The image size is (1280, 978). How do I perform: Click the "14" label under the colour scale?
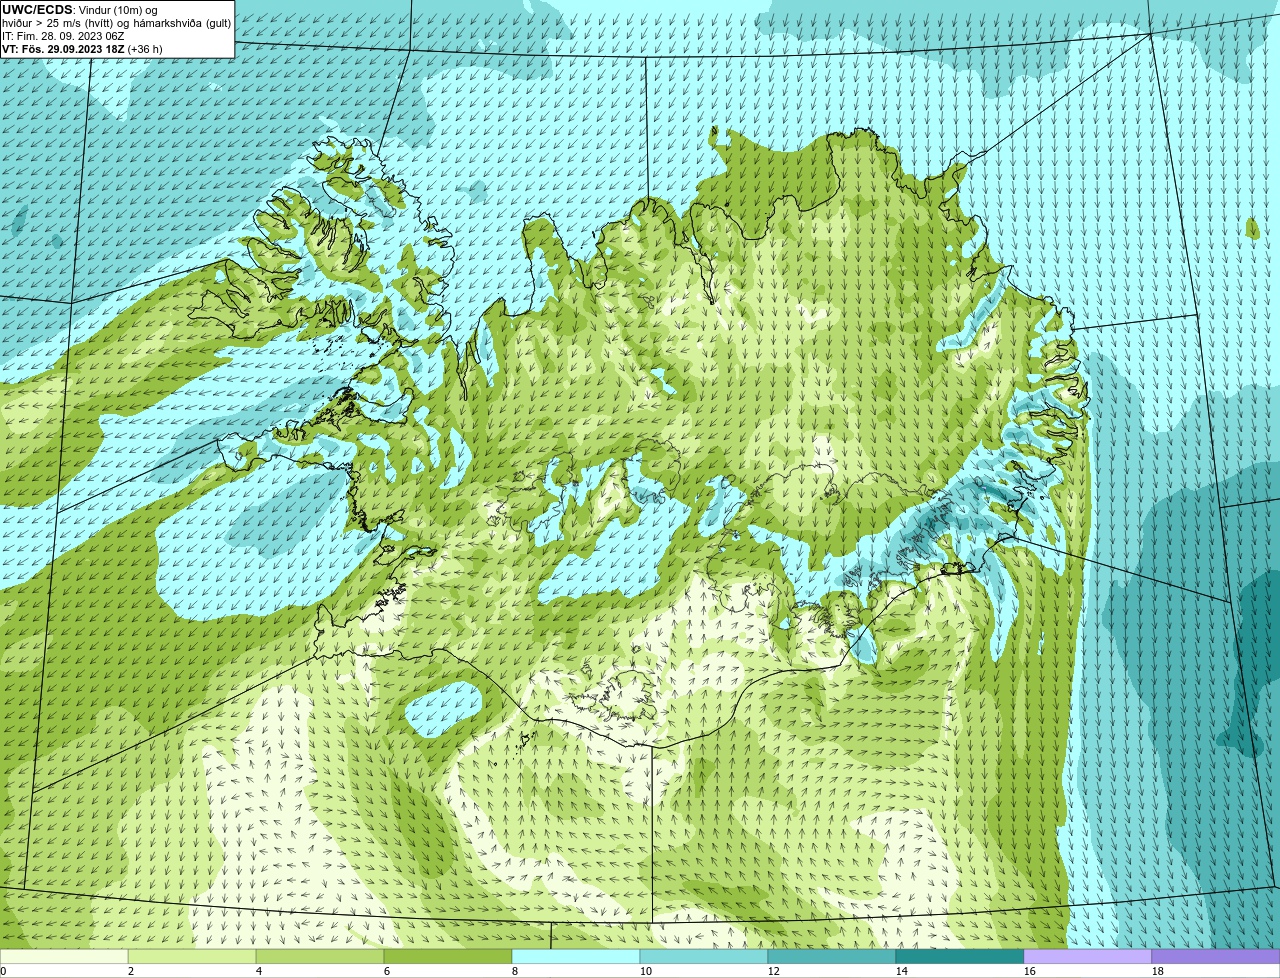tap(901, 971)
